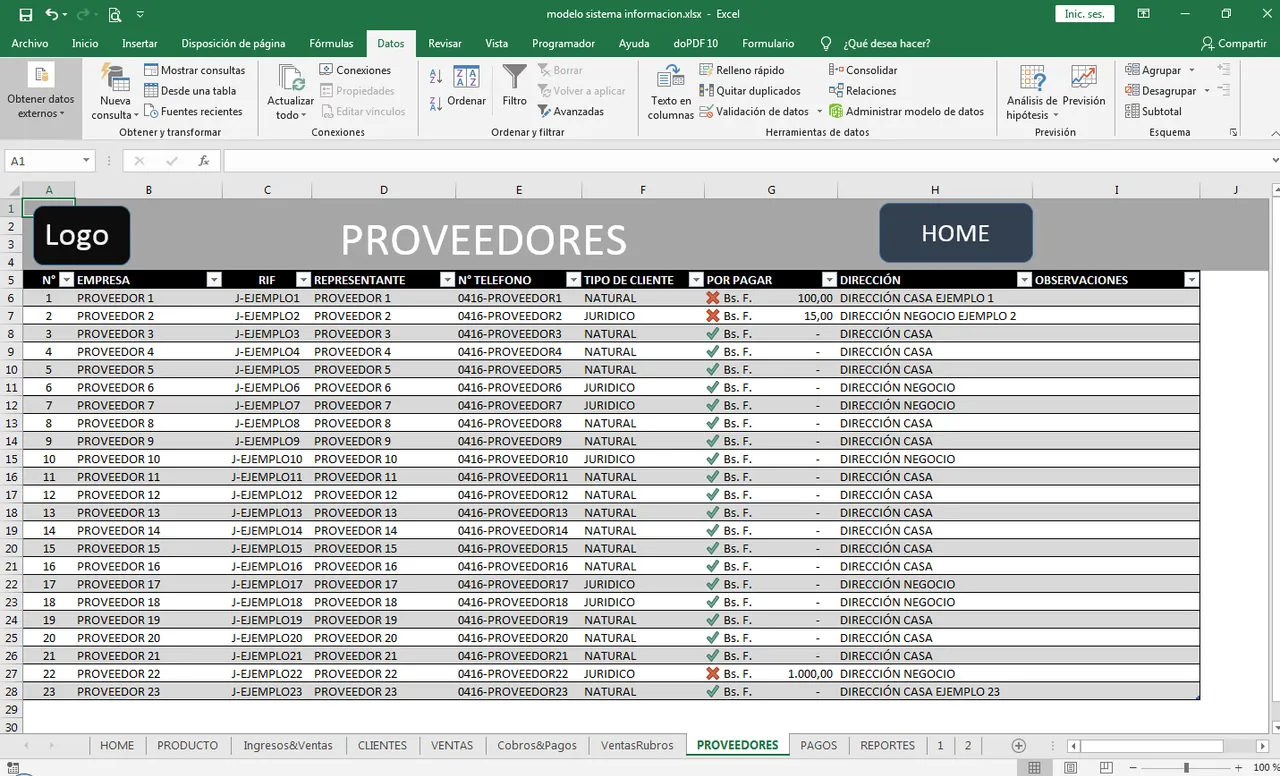The height and width of the screenshot is (776, 1280).
Task: Open the Archivo tab
Action: (30, 43)
